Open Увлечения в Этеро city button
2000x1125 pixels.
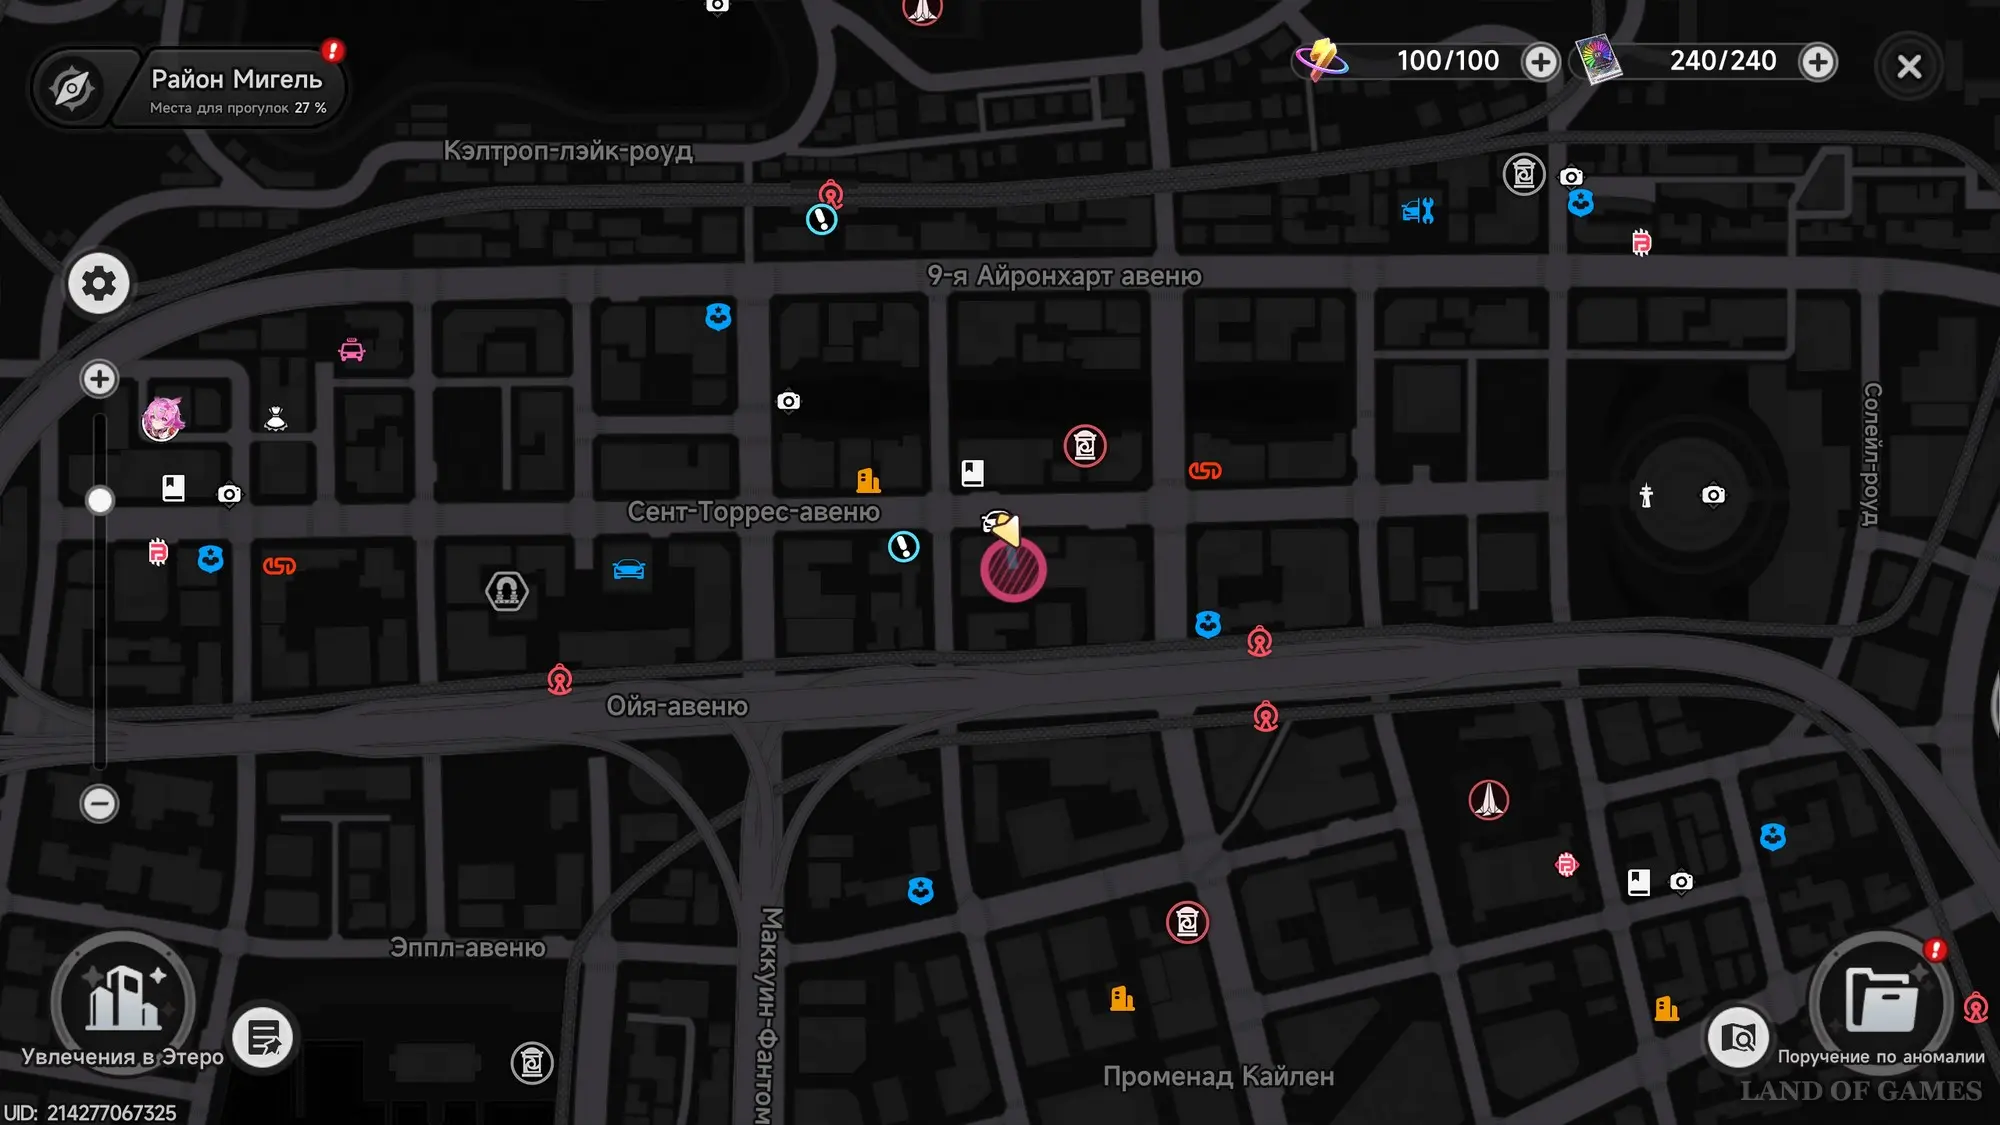point(123,1001)
